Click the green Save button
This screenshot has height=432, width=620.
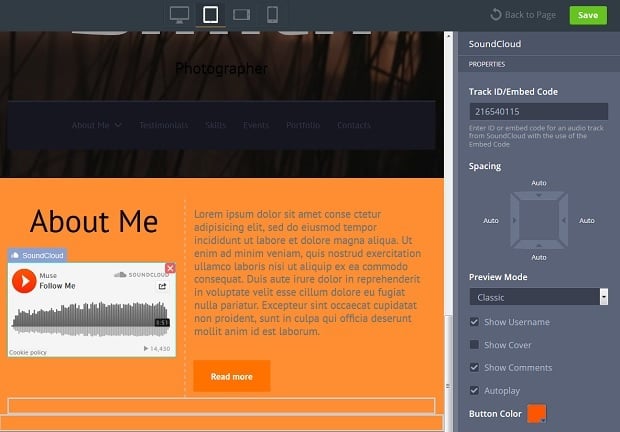(x=588, y=15)
